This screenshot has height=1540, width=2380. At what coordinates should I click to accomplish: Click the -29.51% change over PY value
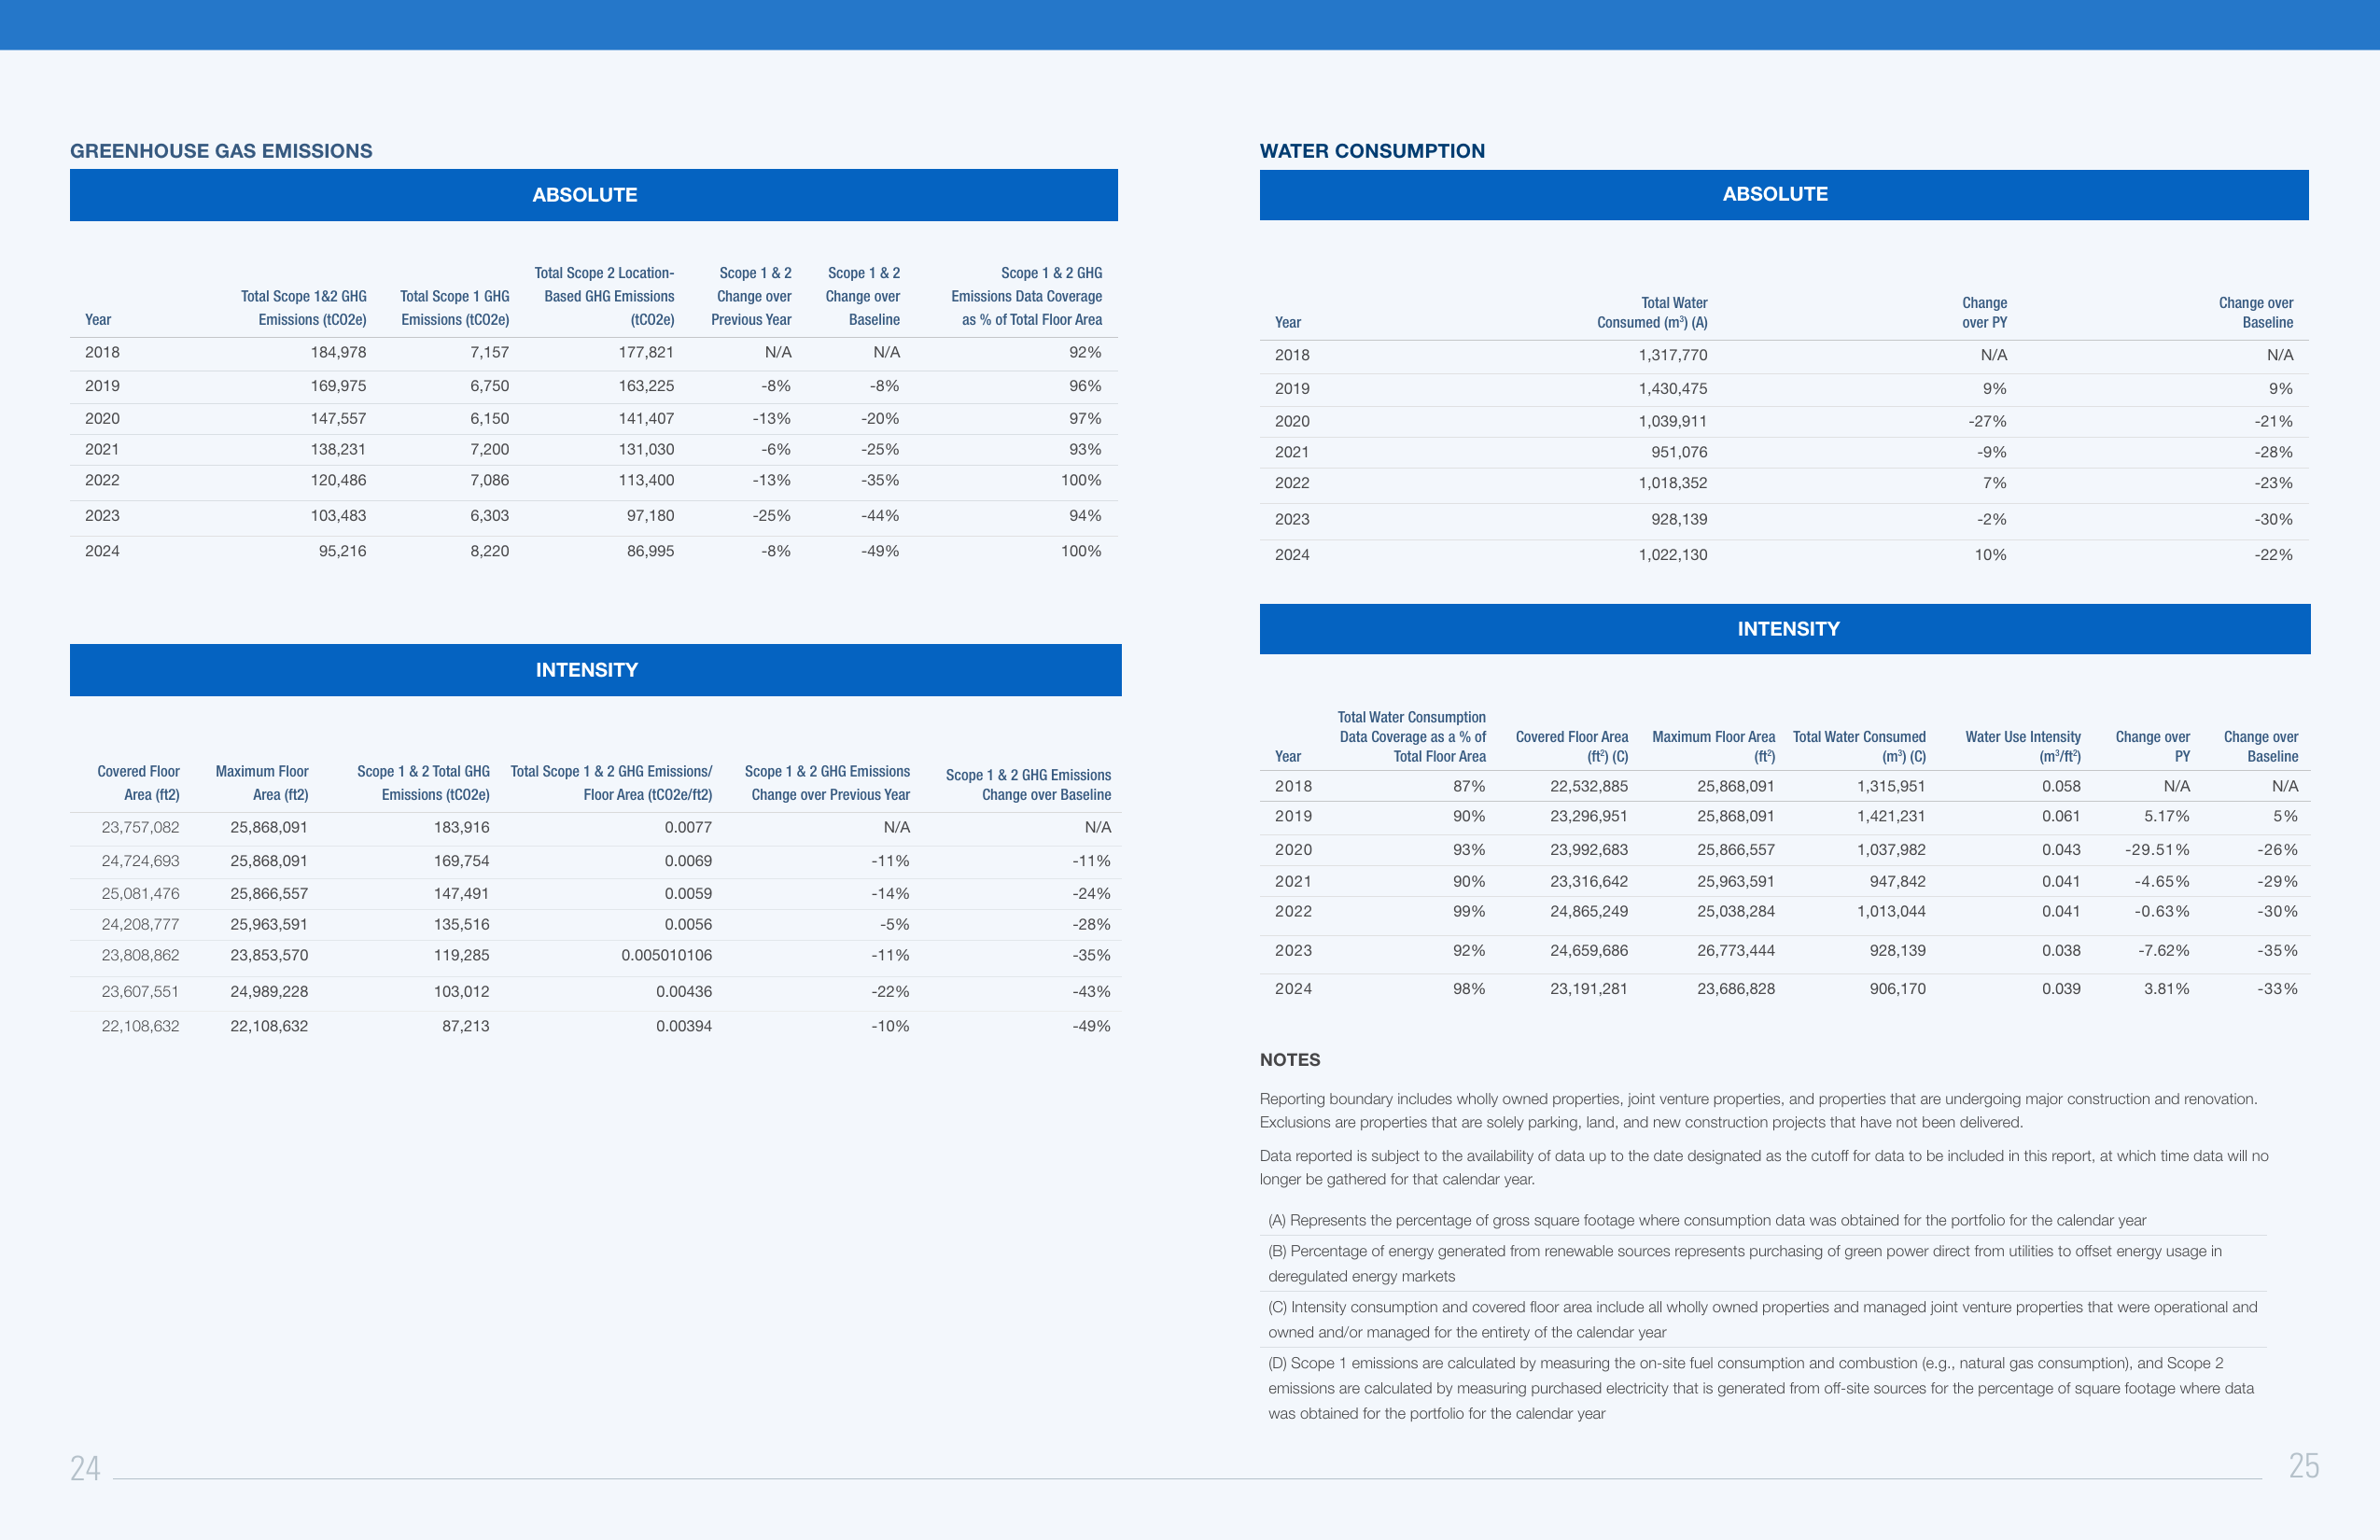(x=2157, y=849)
